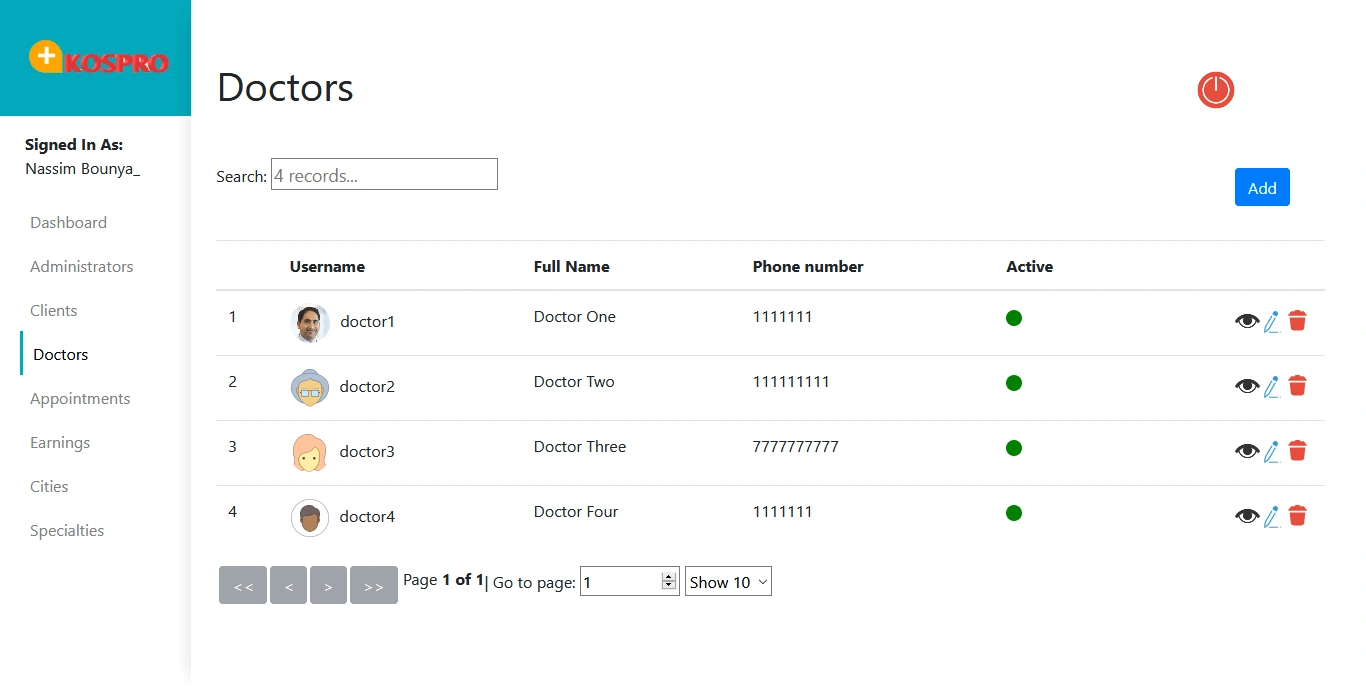Click the blue Add button
Viewport: 1366px width, 693px height.
click(1262, 187)
